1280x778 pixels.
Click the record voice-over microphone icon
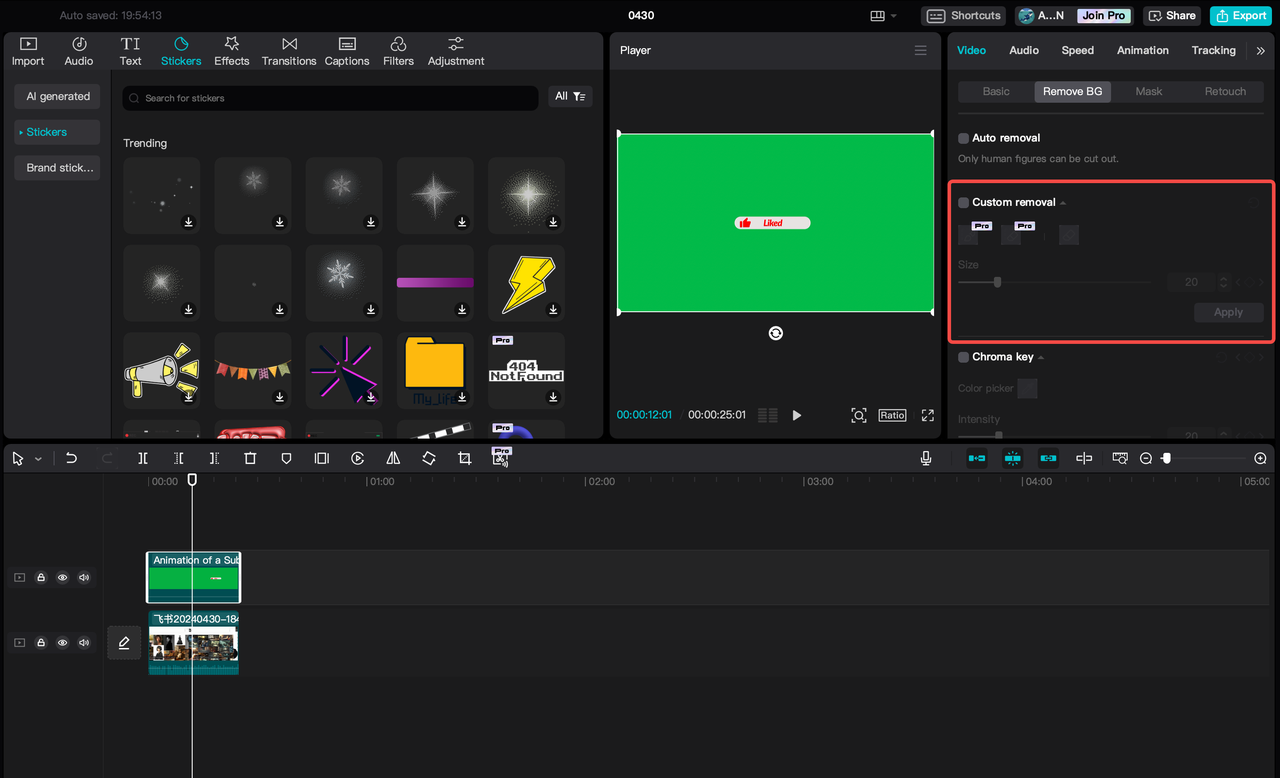925,458
